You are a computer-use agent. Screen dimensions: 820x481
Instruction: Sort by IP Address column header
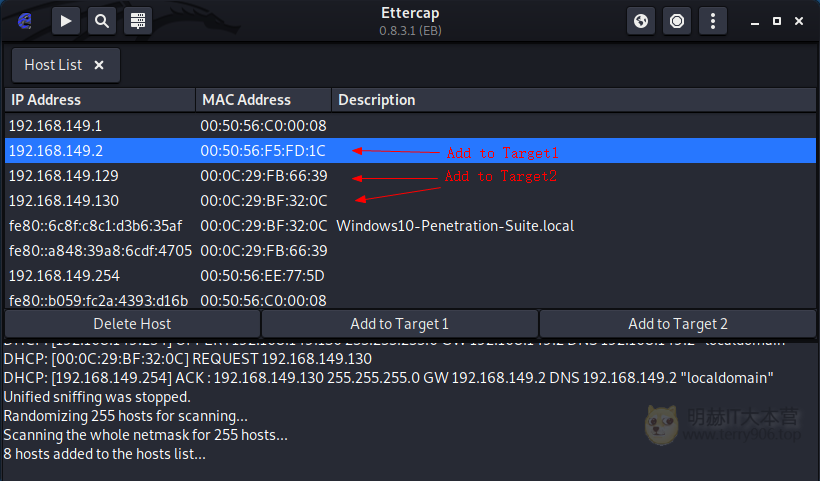click(x=100, y=100)
